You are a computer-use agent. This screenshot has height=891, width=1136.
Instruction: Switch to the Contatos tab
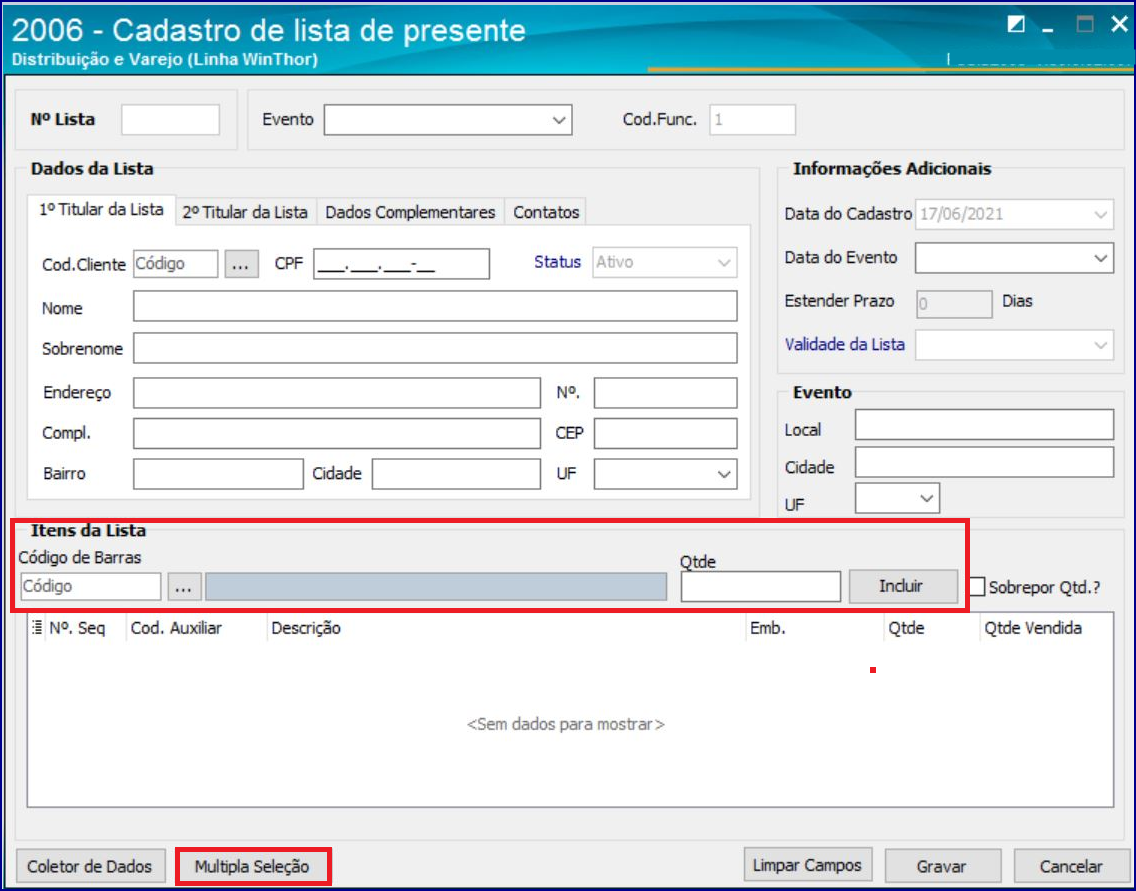[546, 212]
